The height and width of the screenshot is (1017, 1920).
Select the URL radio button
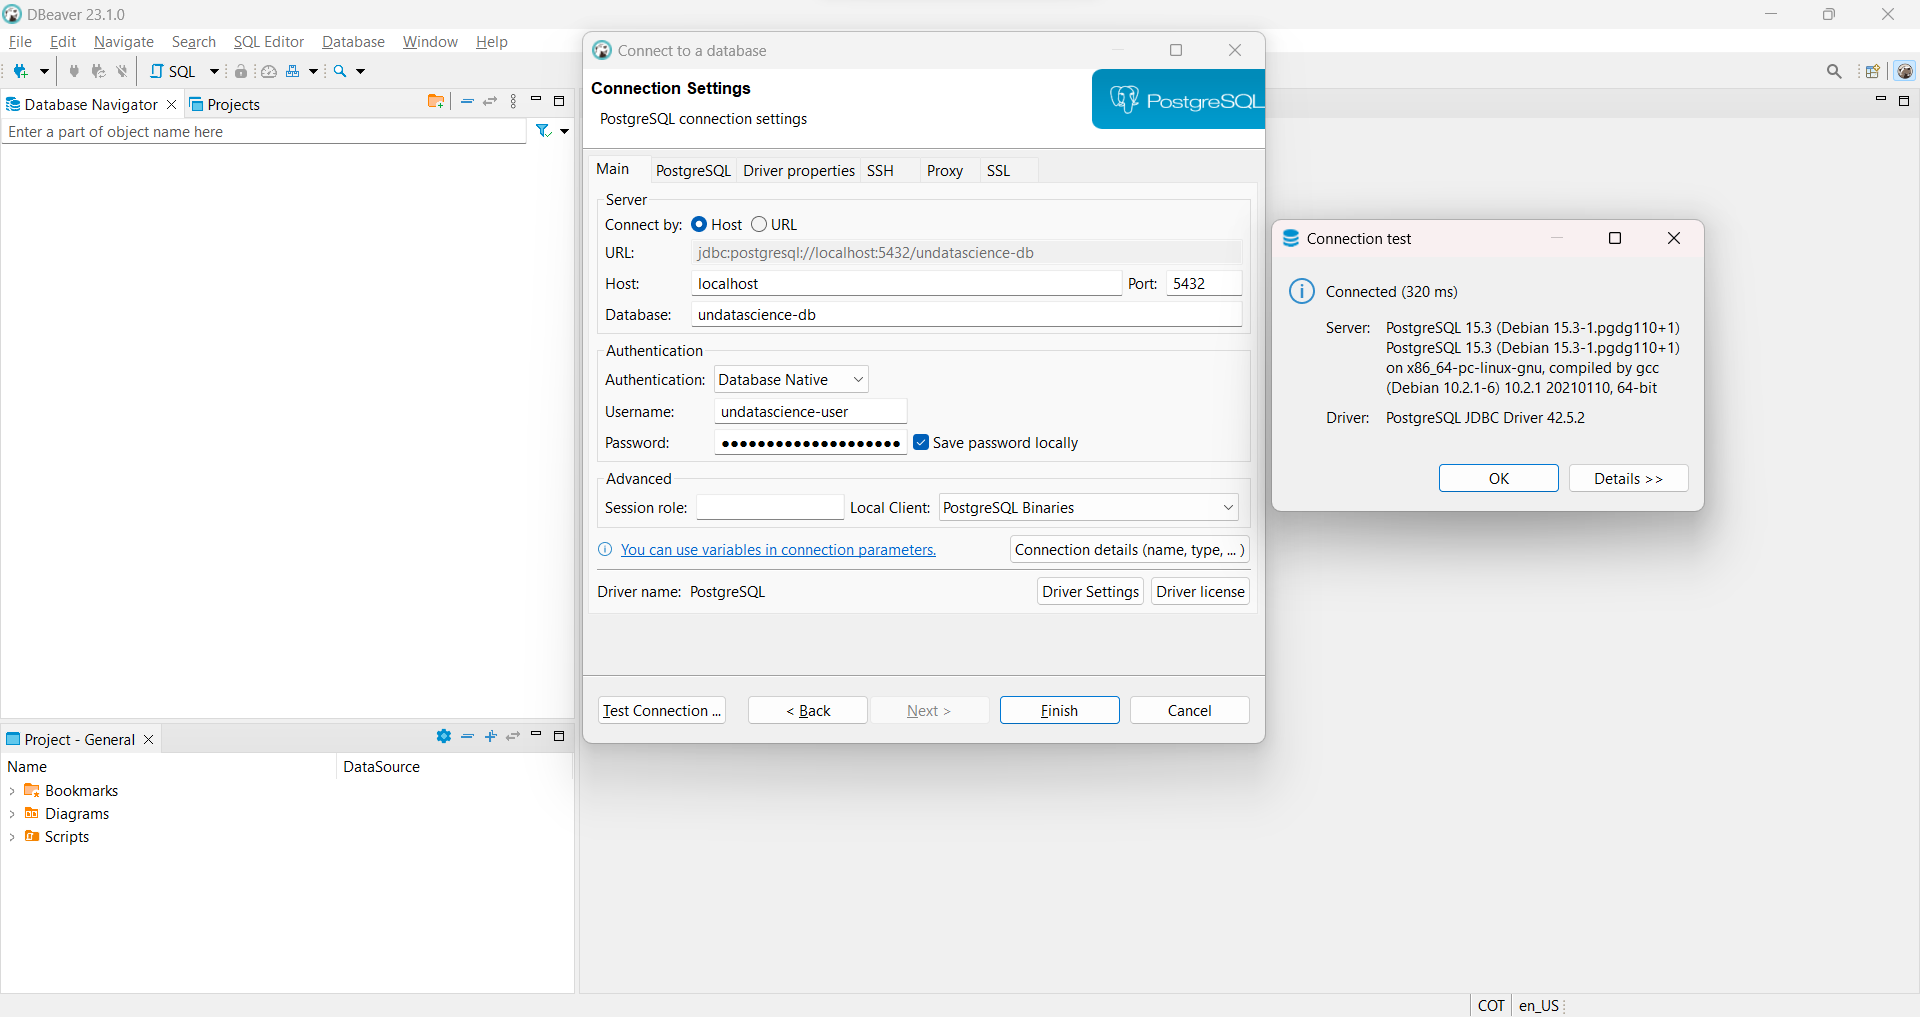(x=759, y=224)
